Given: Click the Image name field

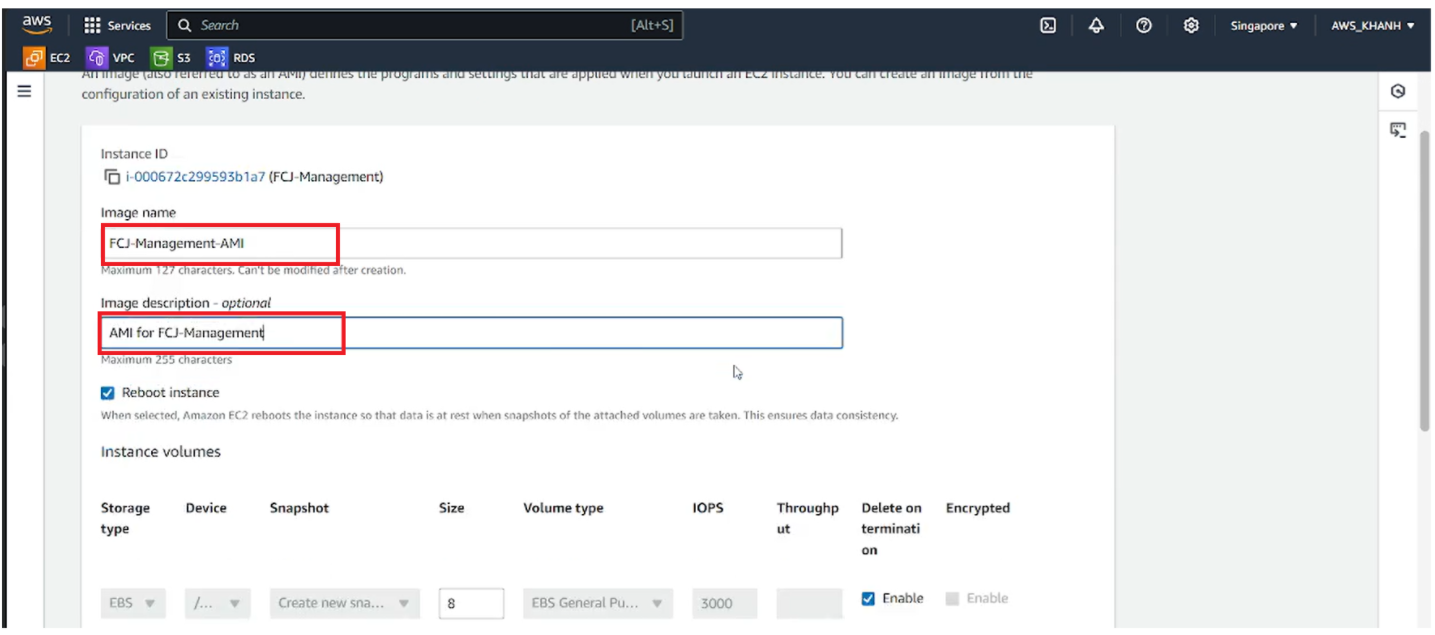Looking at the screenshot, I should click(x=471, y=243).
